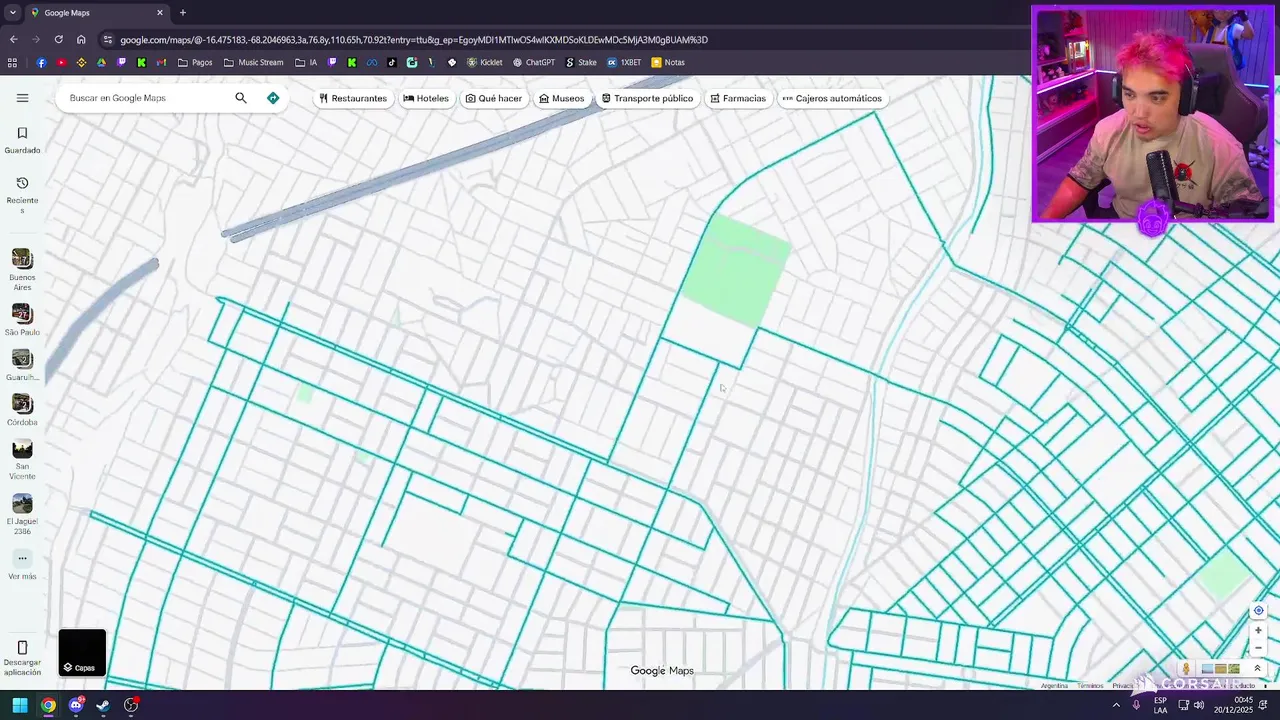Screen dimensions: 1280x720
Task: Open directions with the blue arrow icon
Action: point(273,98)
